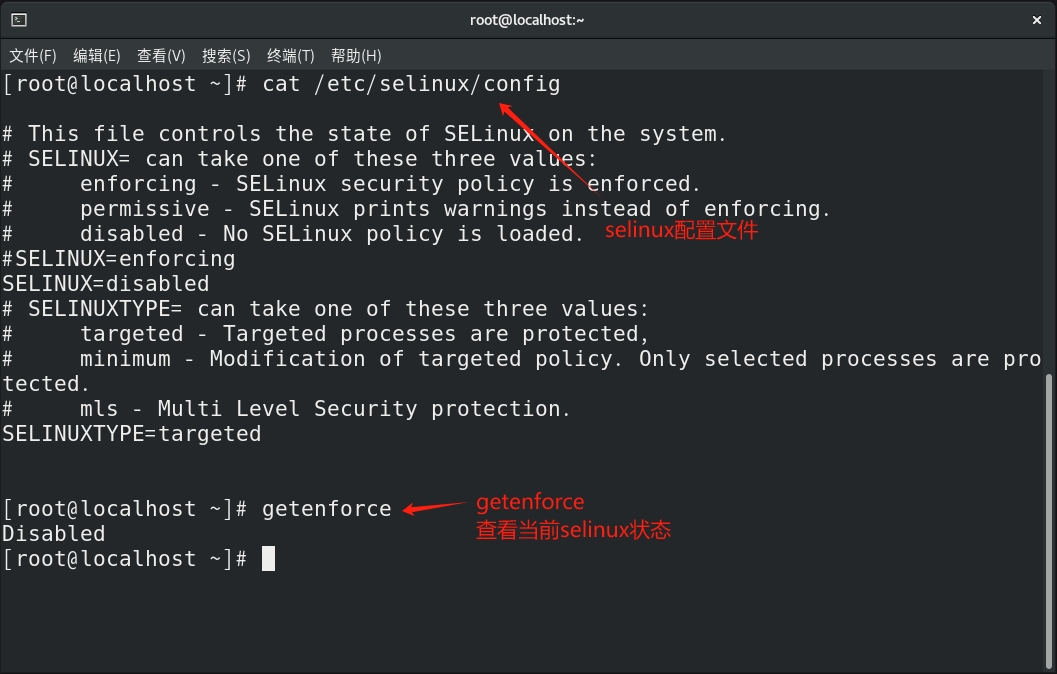Open the 搜索(S) menu

coord(226,56)
